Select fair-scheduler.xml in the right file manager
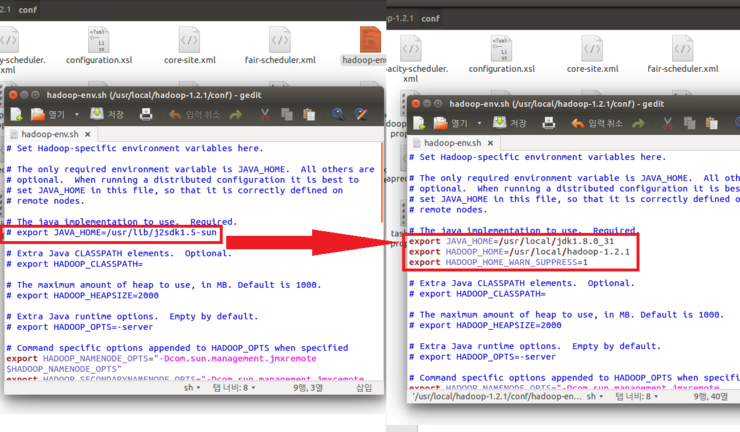 [x=683, y=54]
